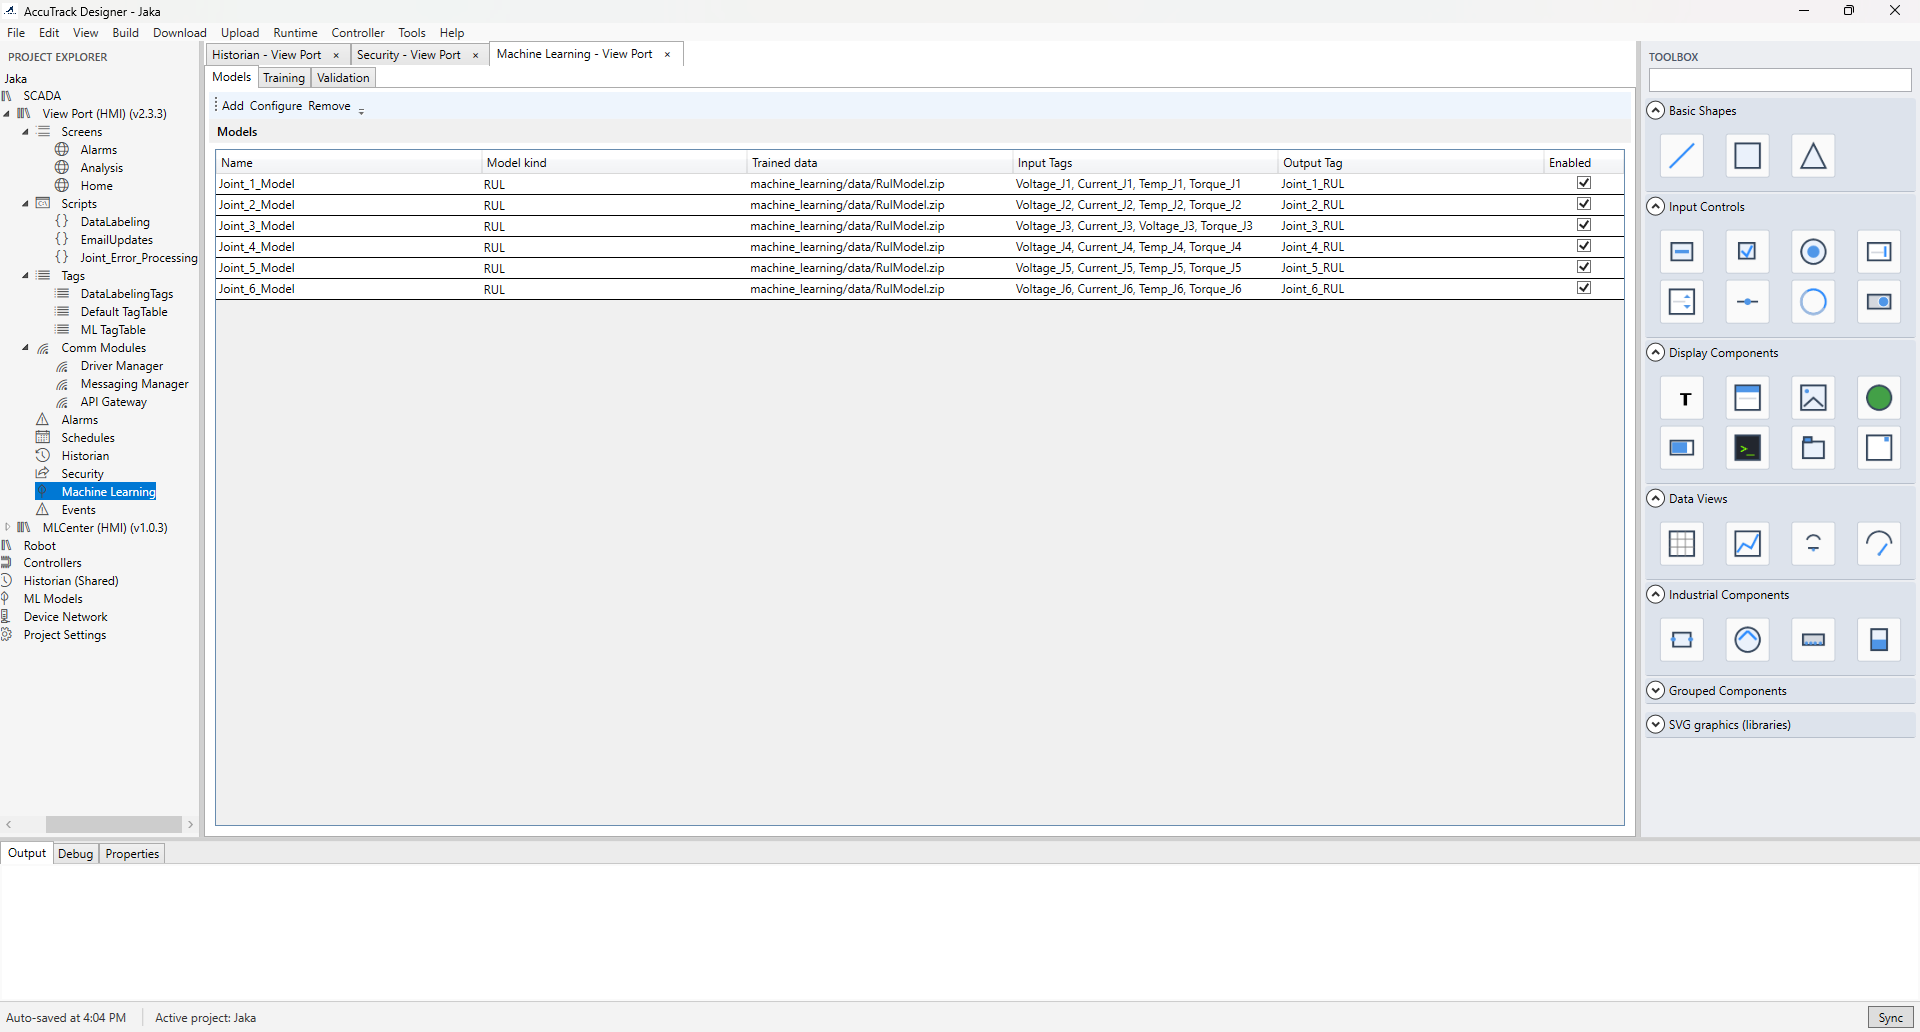This screenshot has width=1920, height=1032.
Task: Collapse the Input Controls toolbox section
Action: (x=1656, y=207)
